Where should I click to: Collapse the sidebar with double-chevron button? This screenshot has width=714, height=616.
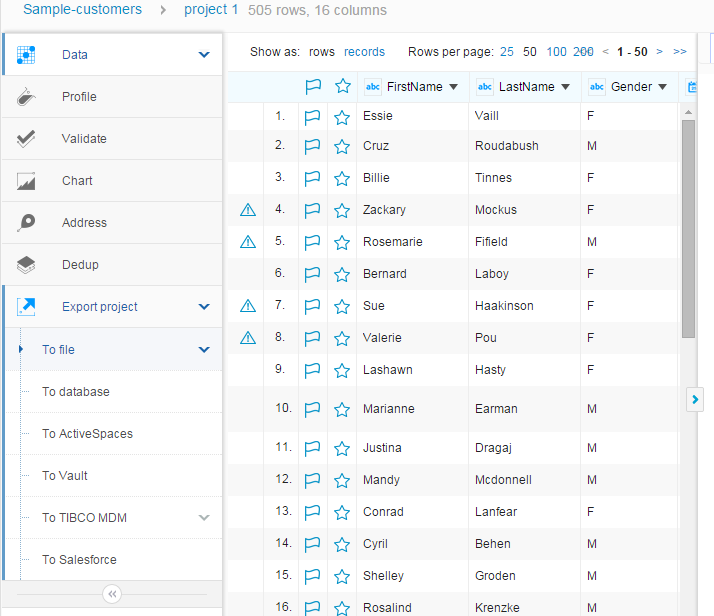pos(112,594)
